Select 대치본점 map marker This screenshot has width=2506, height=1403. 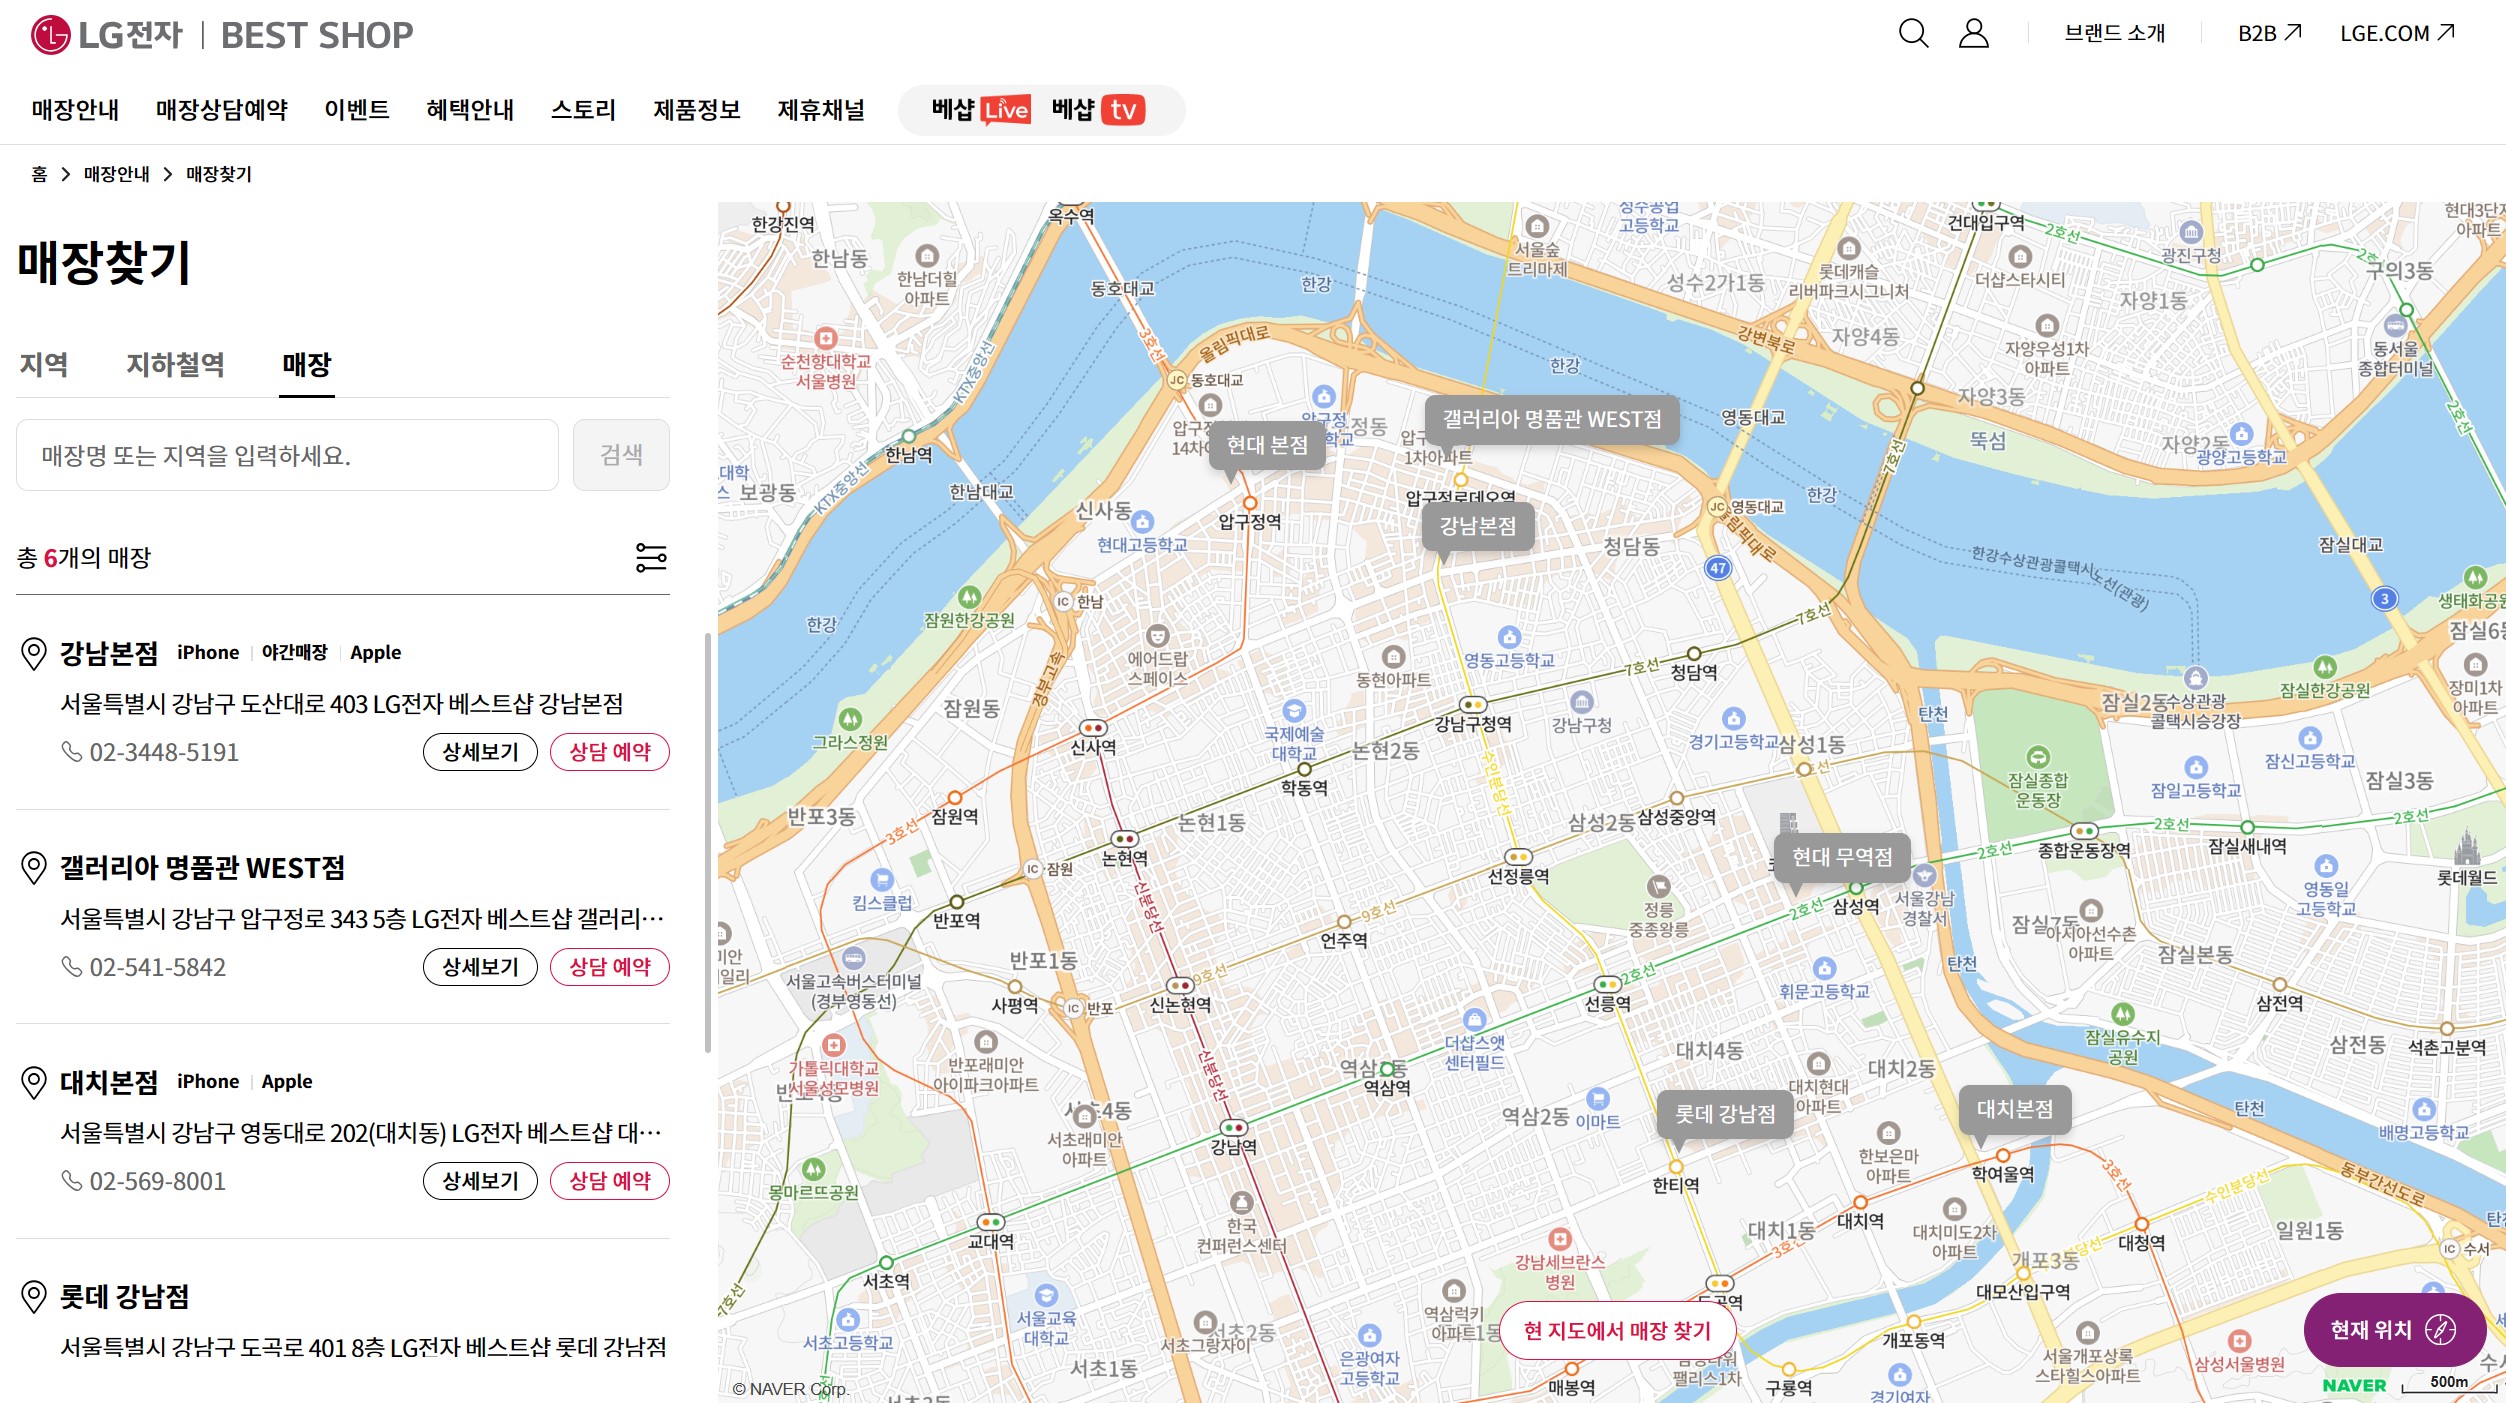pos(2014,1109)
